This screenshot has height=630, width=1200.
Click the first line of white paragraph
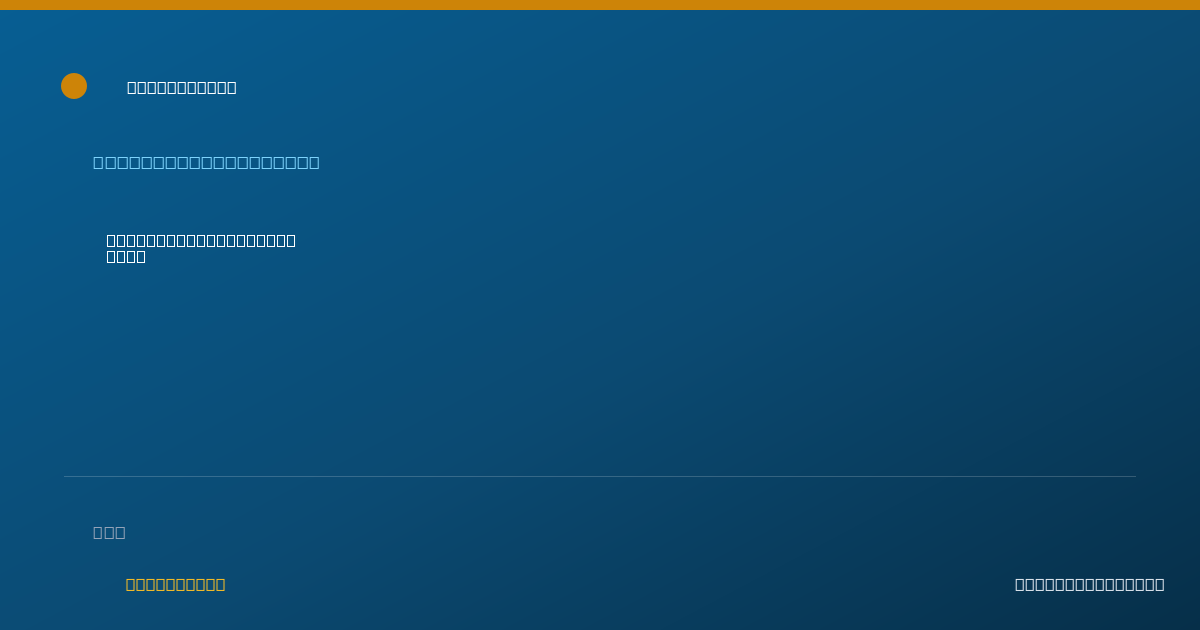pos(201,240)
